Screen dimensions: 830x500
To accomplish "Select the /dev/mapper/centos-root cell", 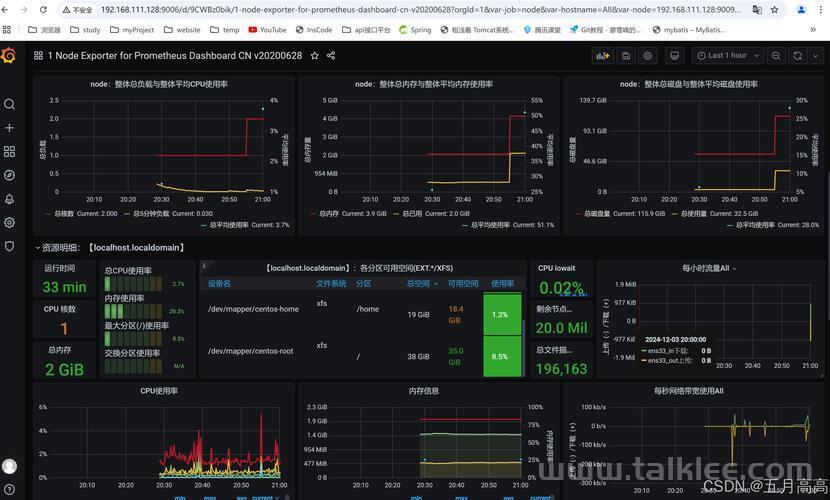I will [250, 351].
